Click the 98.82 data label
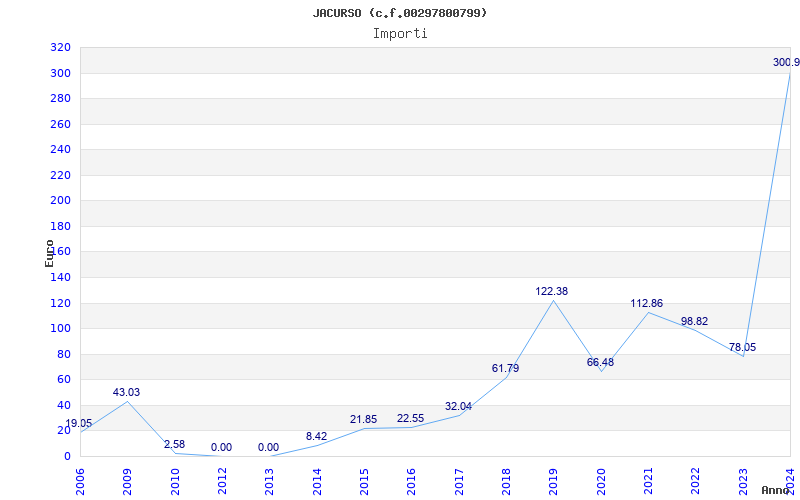Image resolution: width=800 pixels, height=500 pixels. (694, 321)
